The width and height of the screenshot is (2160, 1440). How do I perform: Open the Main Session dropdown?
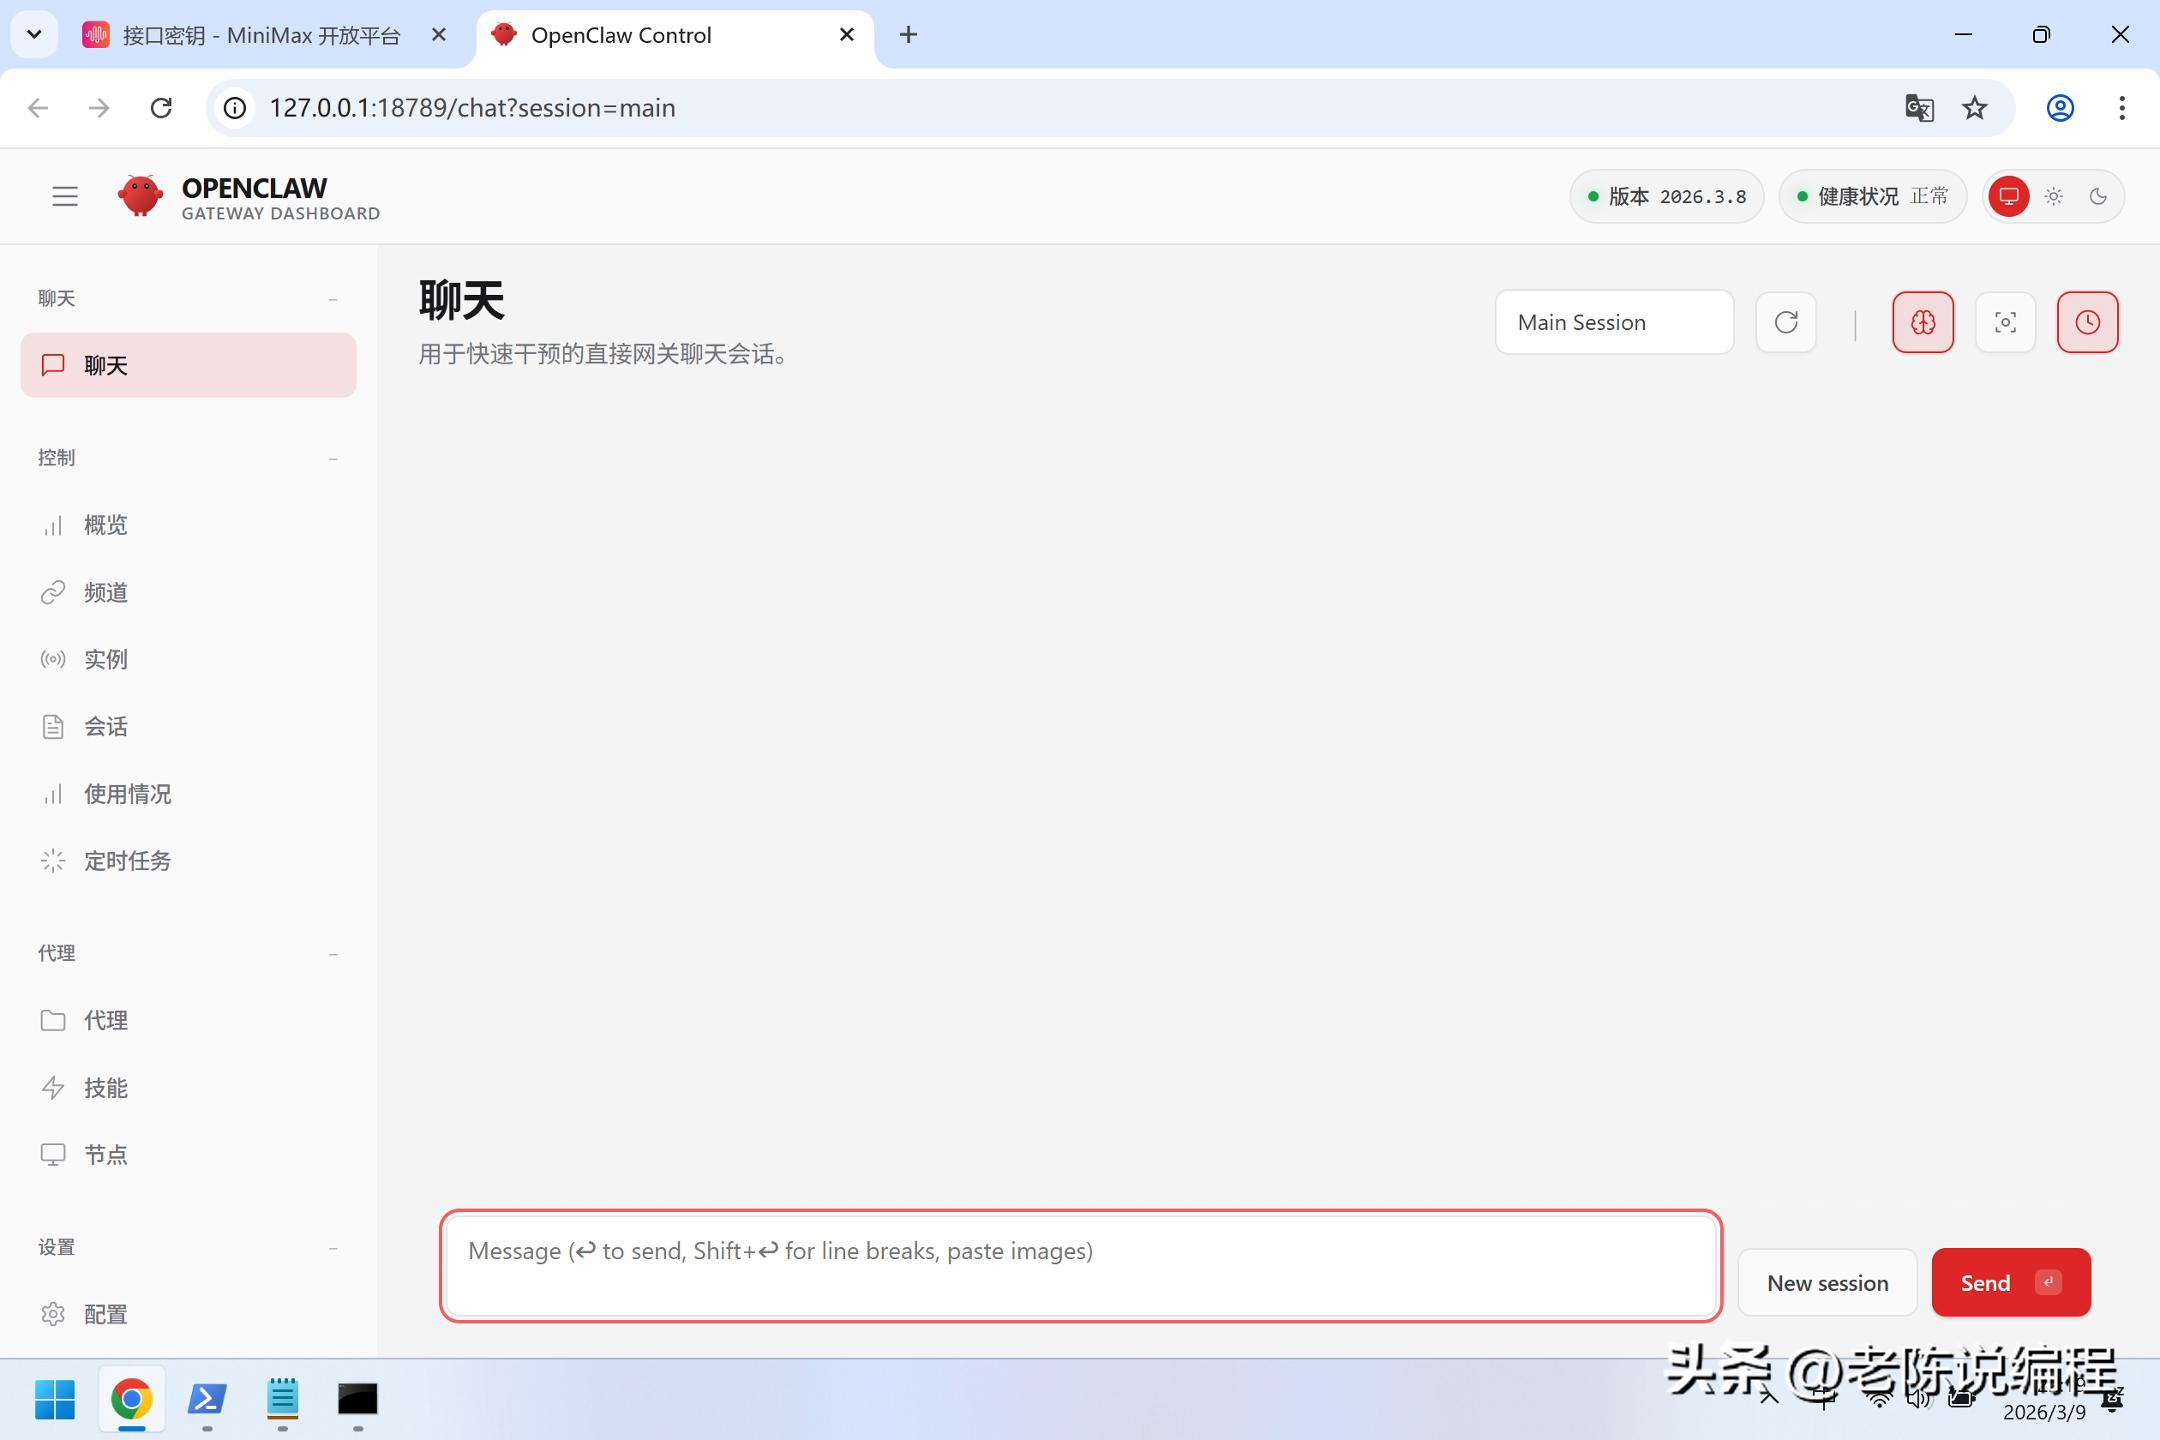[x=1614, y=322]
